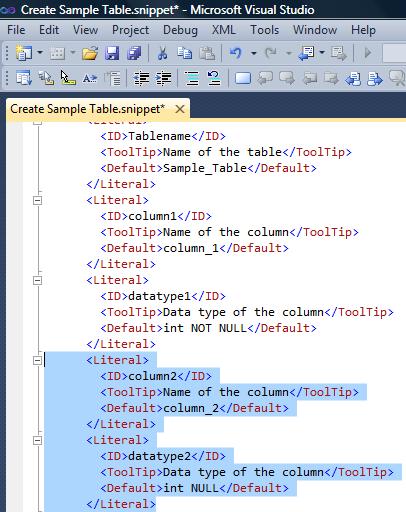Click the Copy toolbar icon

click(184, 53)
